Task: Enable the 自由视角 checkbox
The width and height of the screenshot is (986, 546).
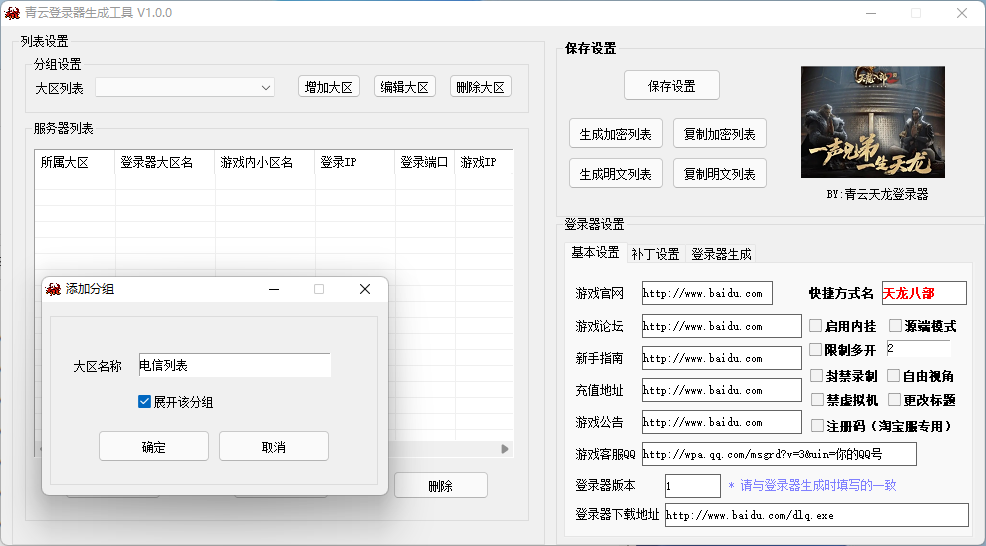Action: click(x=894, y=376)
